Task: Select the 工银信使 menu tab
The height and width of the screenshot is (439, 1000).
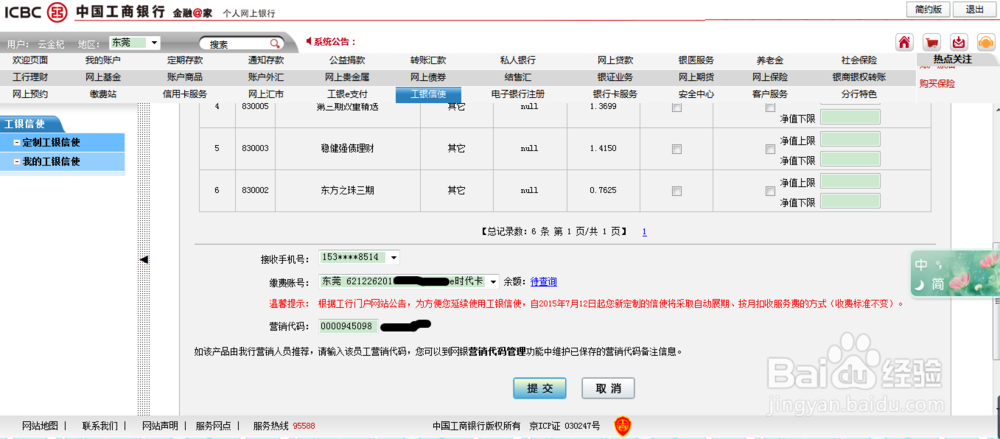Action: (x=427, y=94)
